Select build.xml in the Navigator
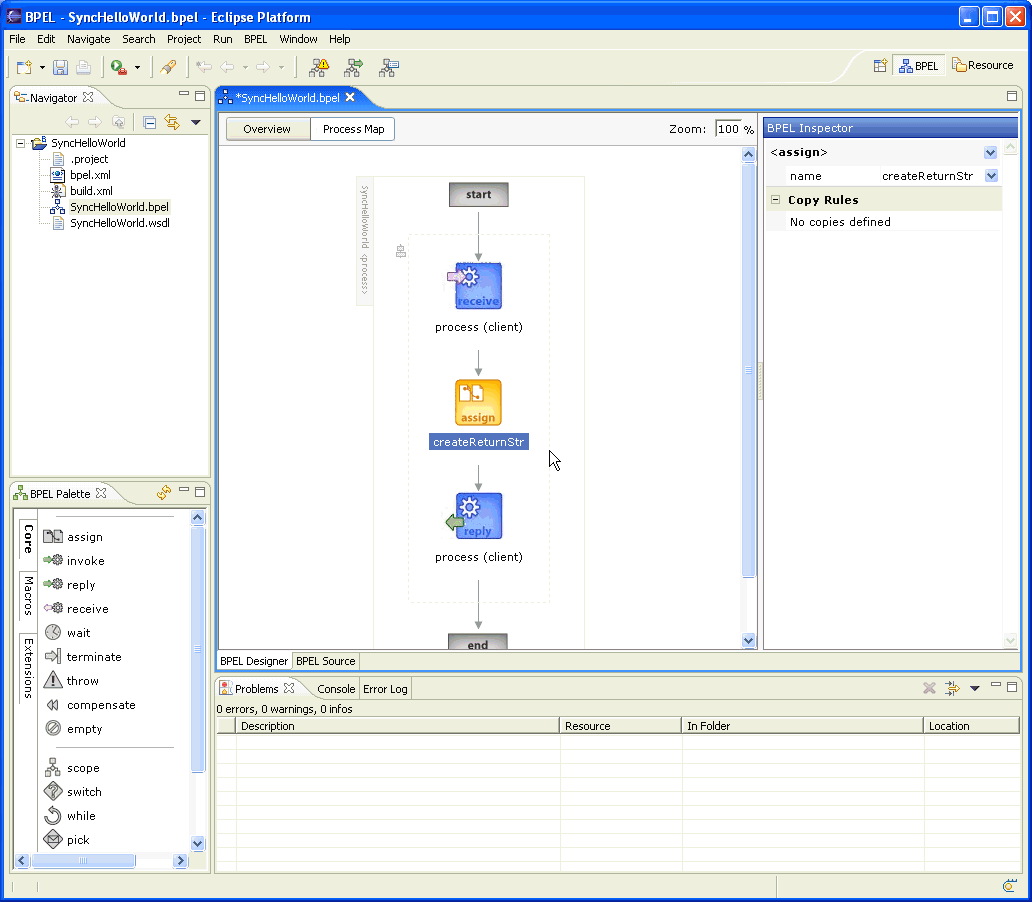The width and height of the screenshot is (1032, 902). pos(91,191)
